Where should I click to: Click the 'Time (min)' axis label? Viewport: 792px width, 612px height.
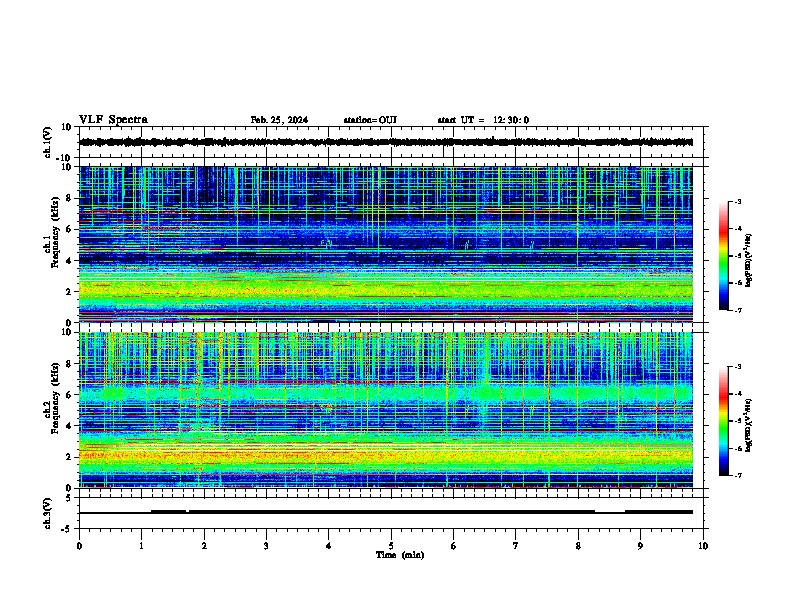click(x=400, y=555)
